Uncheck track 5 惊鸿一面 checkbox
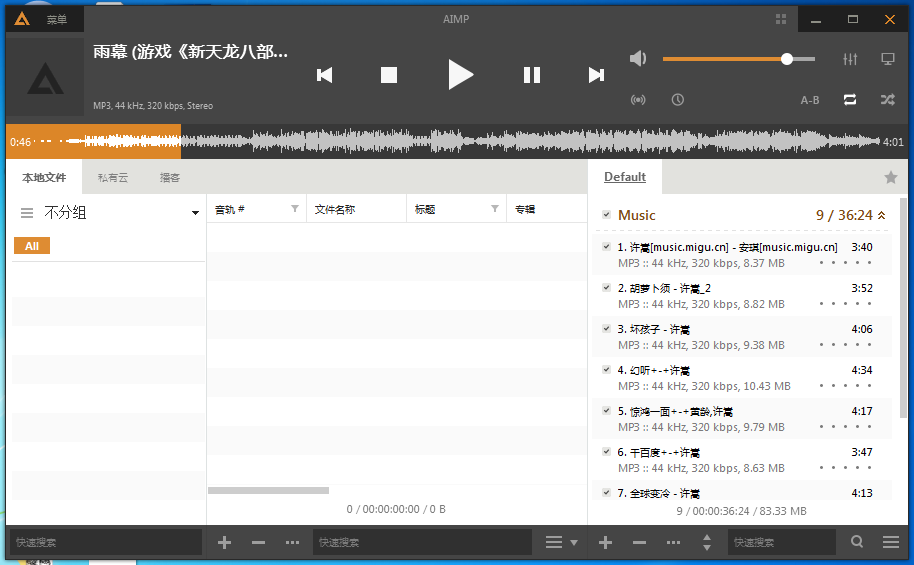This screenshot has width=914, height=565. (606, 410)
